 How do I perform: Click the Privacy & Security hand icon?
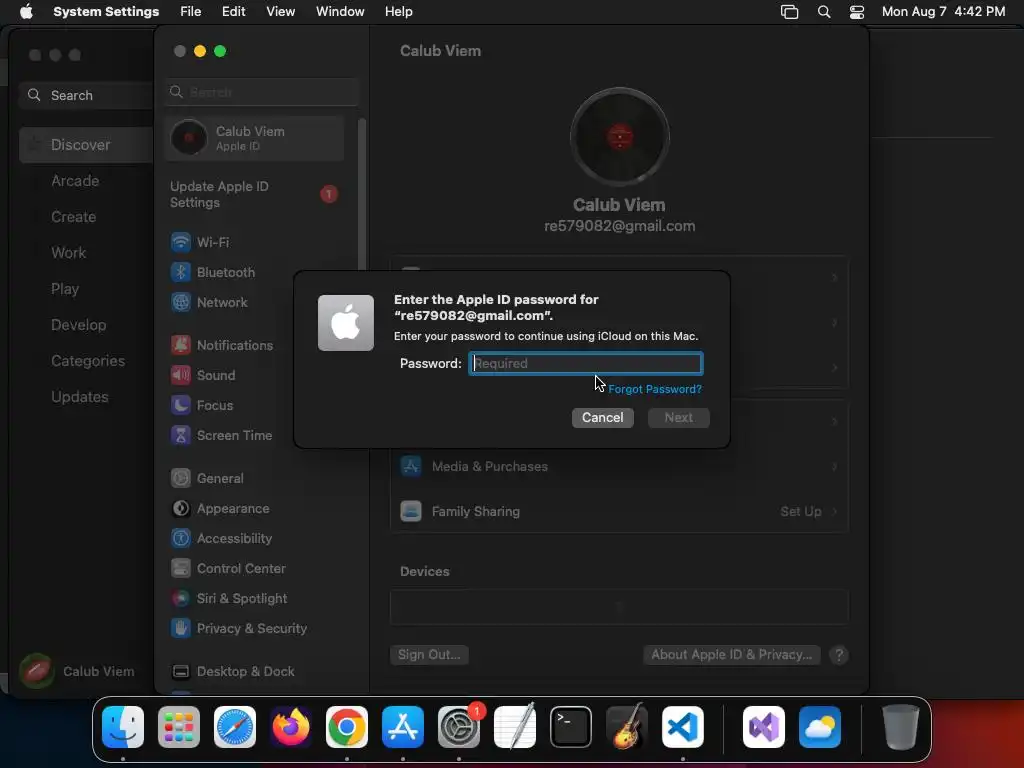click(180, 628)
